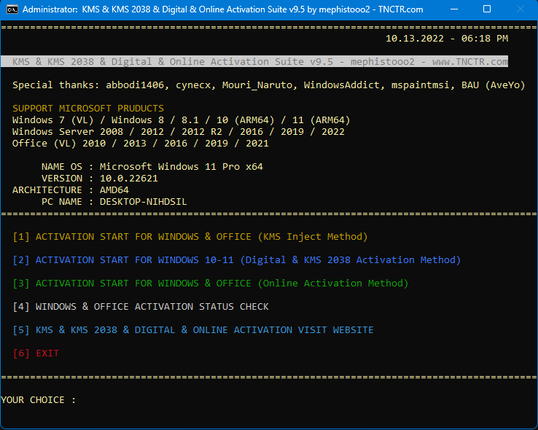Click the 'PC NAME : DESKTOP-NIHDSIL' line
The image size is (538, 430).
[x=114, y=202]
